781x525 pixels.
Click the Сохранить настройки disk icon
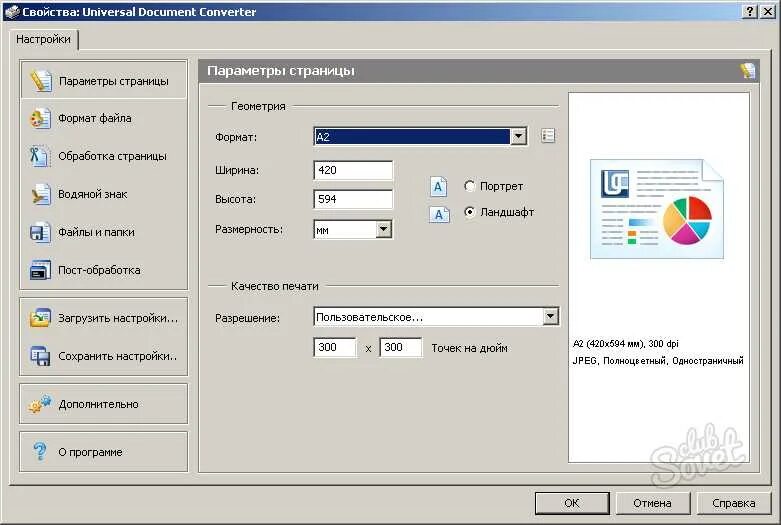pos(40,356)
